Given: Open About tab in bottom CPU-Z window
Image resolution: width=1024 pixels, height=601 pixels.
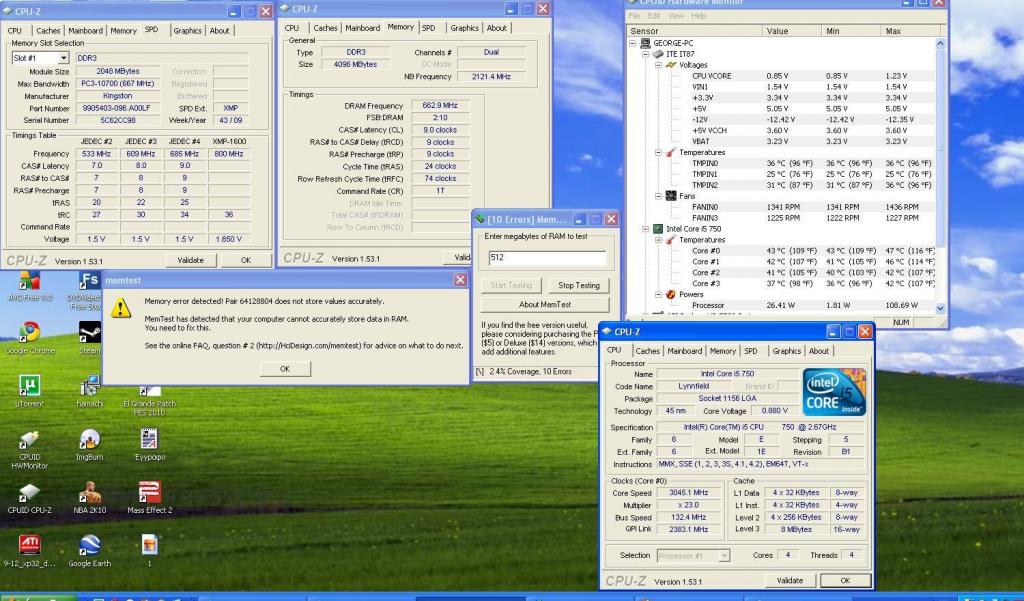Looking at the screenshot, I should tap(818, 351).
